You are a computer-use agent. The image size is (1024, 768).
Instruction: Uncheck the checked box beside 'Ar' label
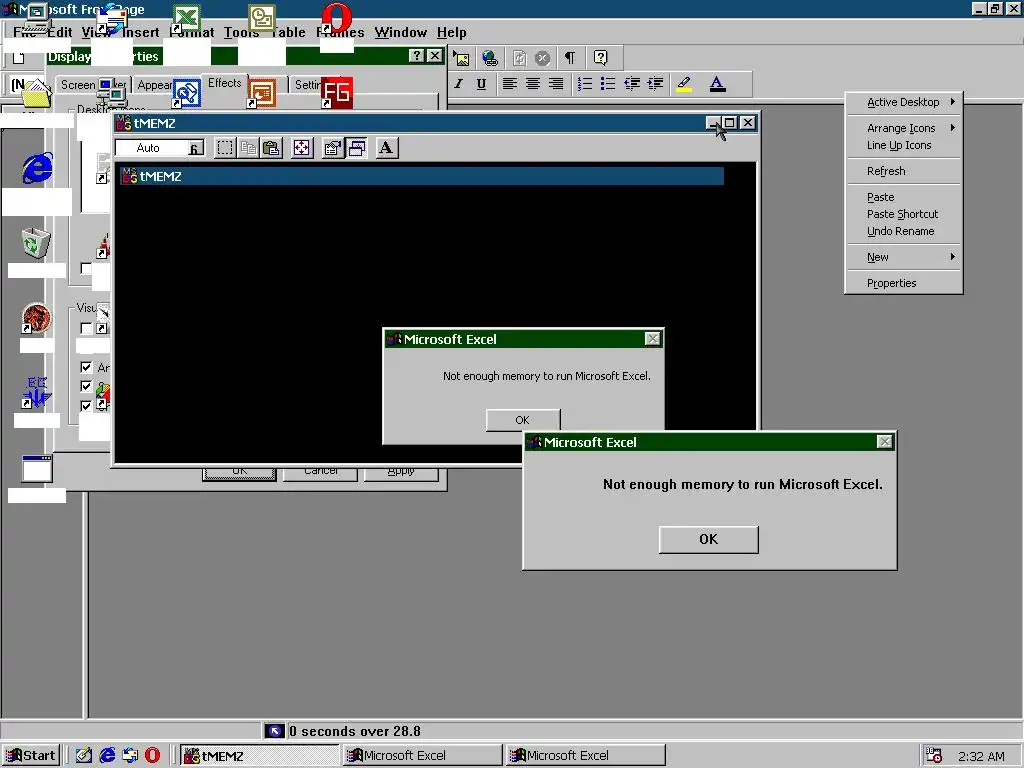tap(86, 367)
